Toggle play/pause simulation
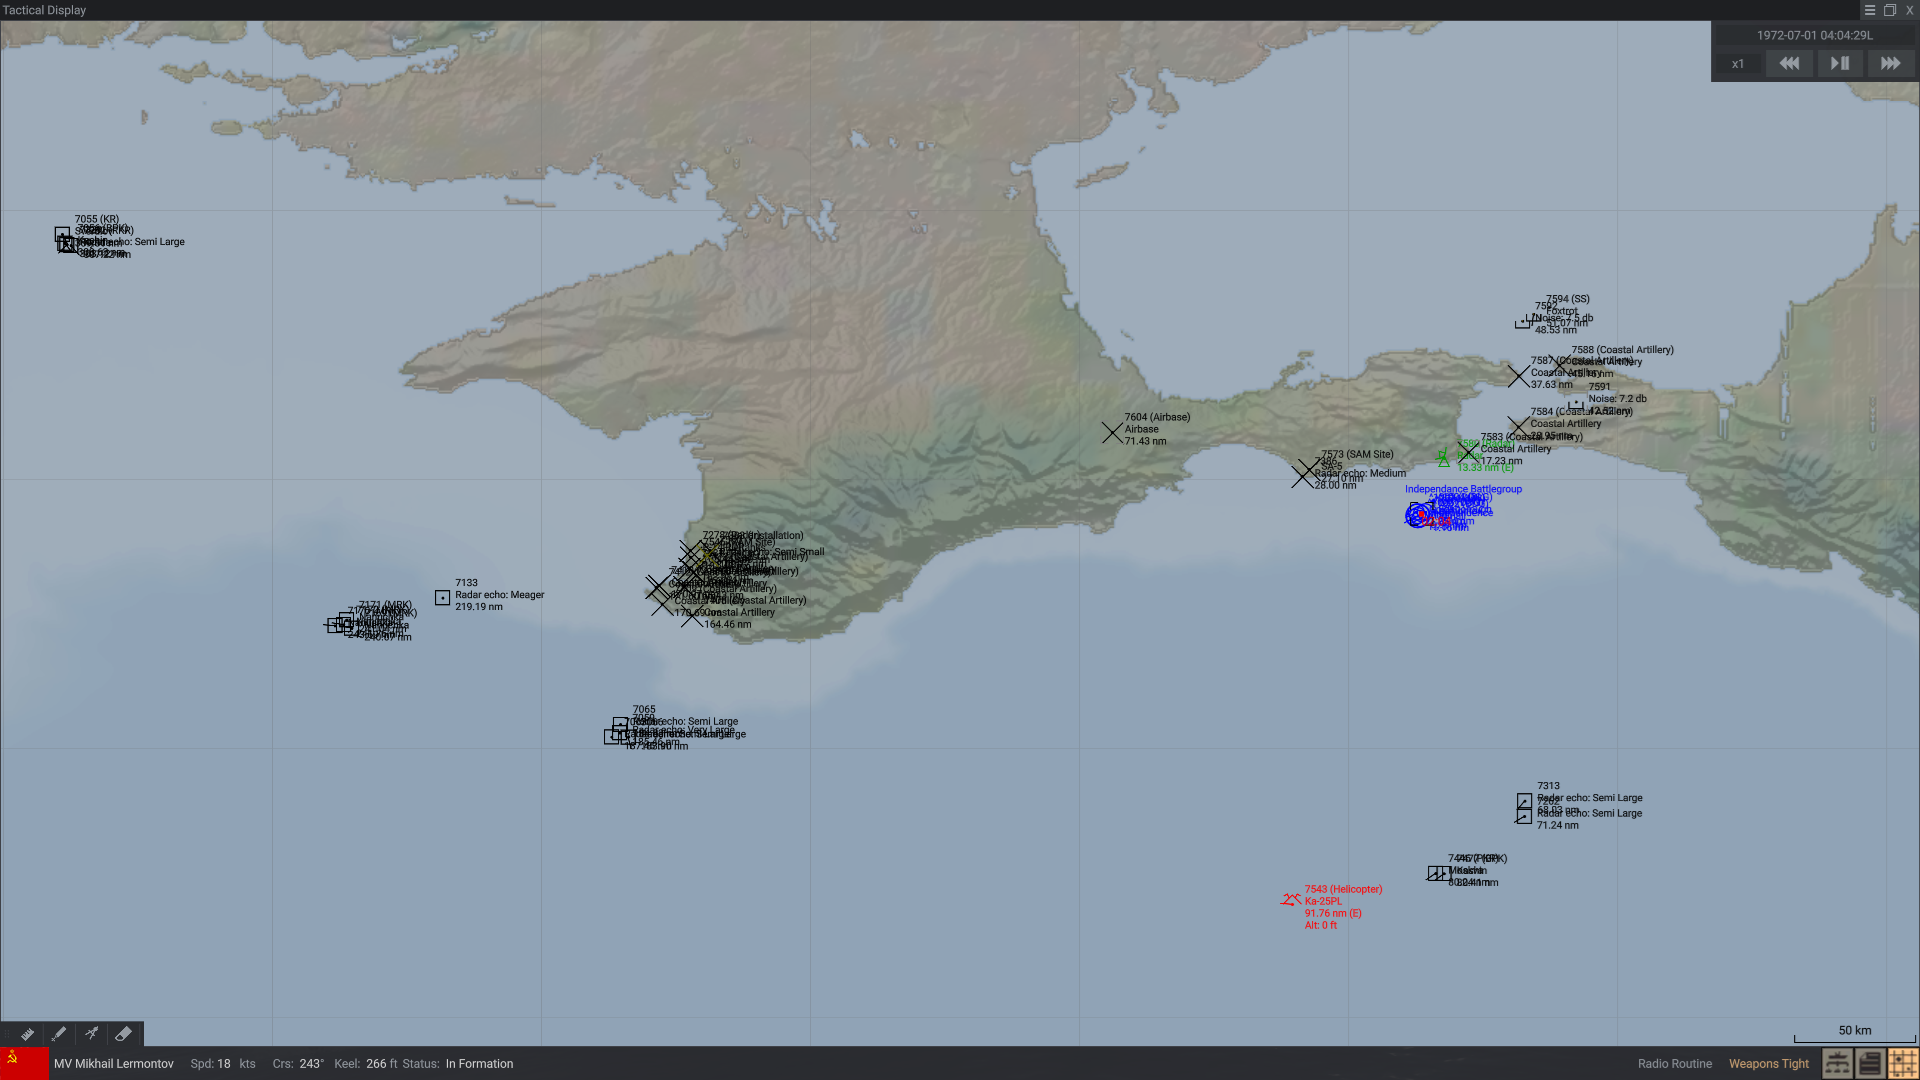1920x1080 pixels. [x=1839, y=63]
